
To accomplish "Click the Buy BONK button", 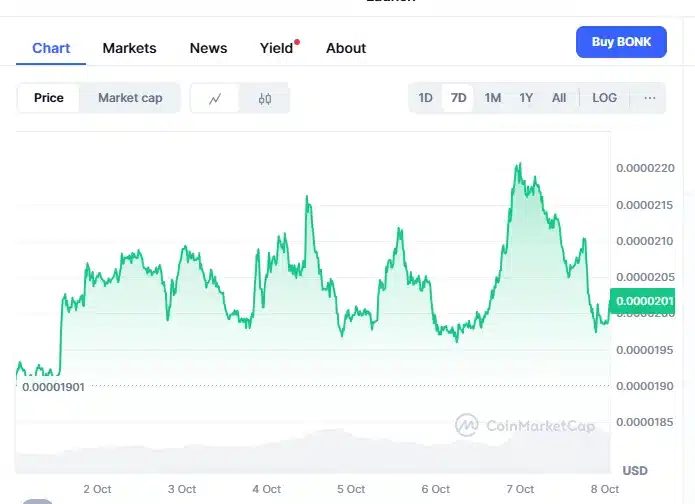I will [621, 42].
